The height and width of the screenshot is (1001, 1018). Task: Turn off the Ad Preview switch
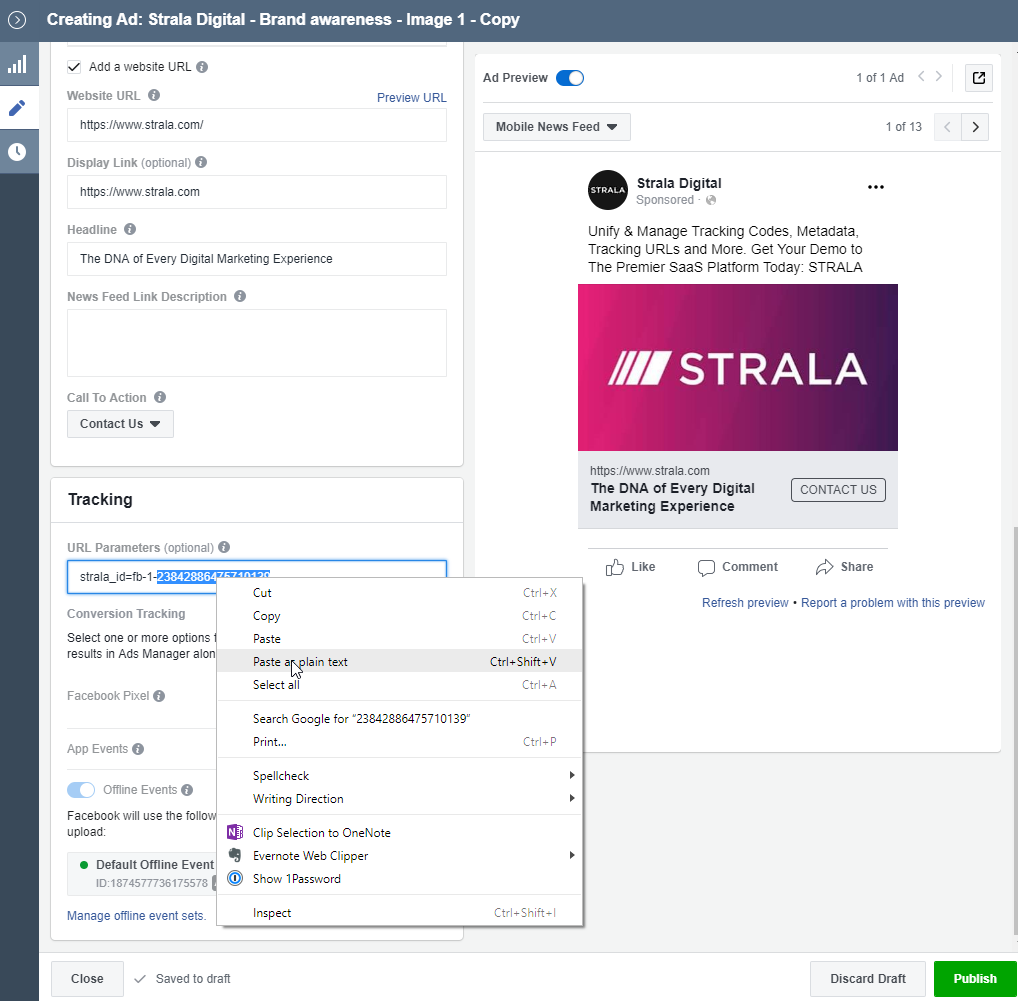(570, 78)
